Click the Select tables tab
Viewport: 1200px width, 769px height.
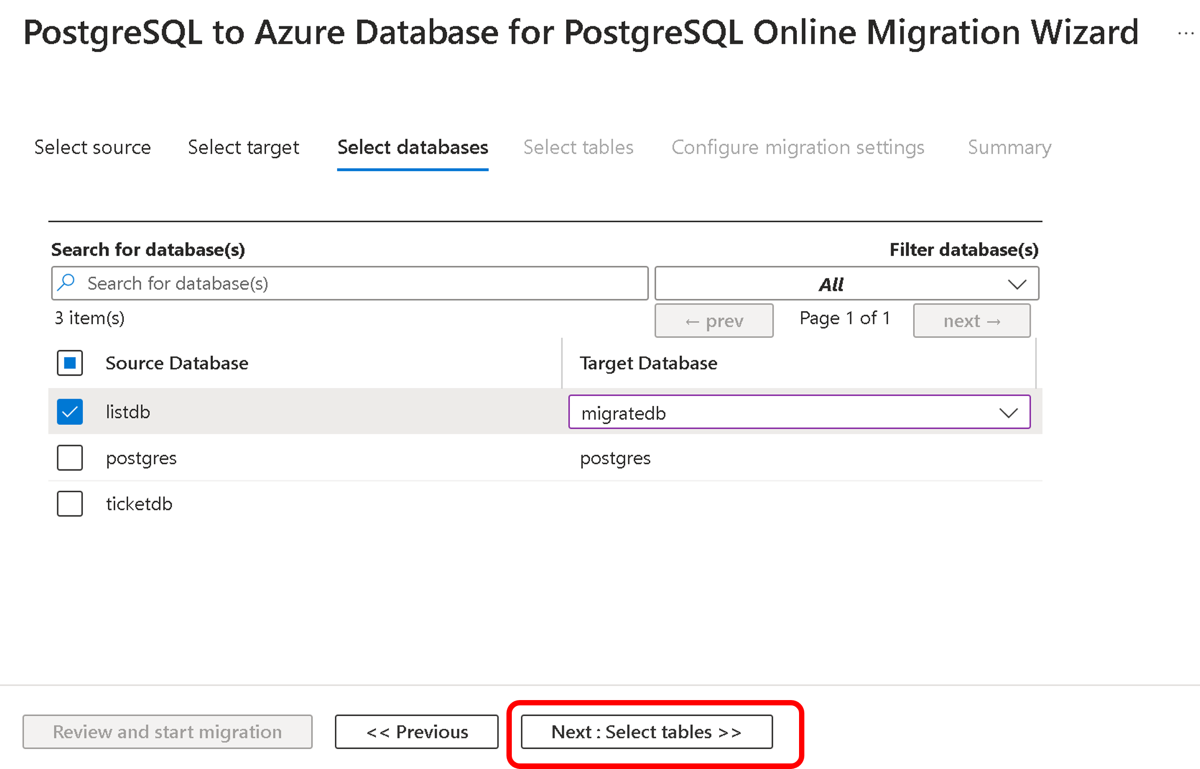(x=578, y=147)
